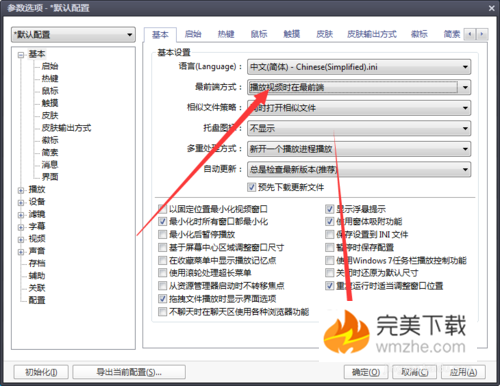Select 关联 in the settings tree
500x386 pixels.
click(x=37, y=288)
